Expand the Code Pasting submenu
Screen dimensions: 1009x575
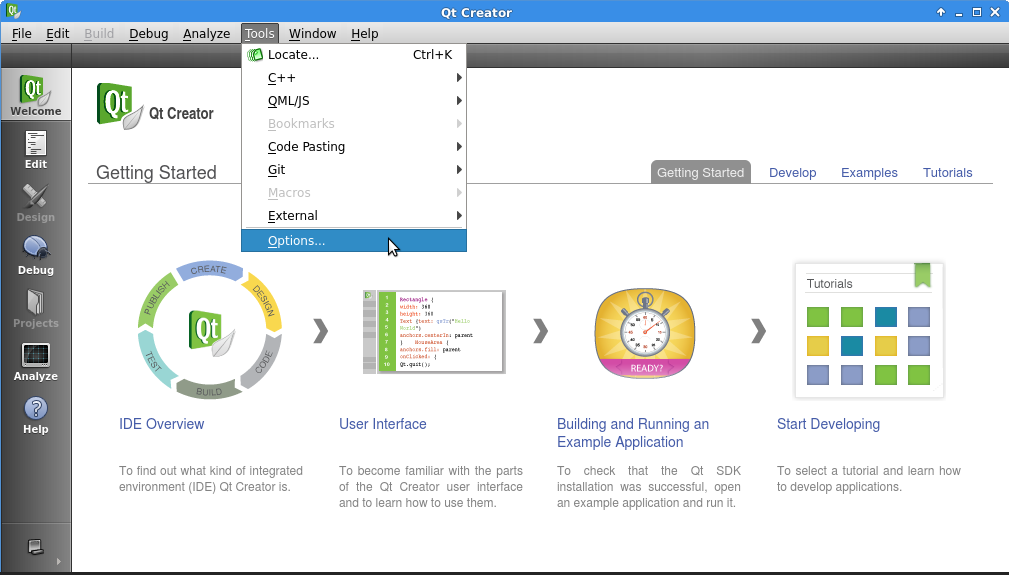[x=354, y=147]
